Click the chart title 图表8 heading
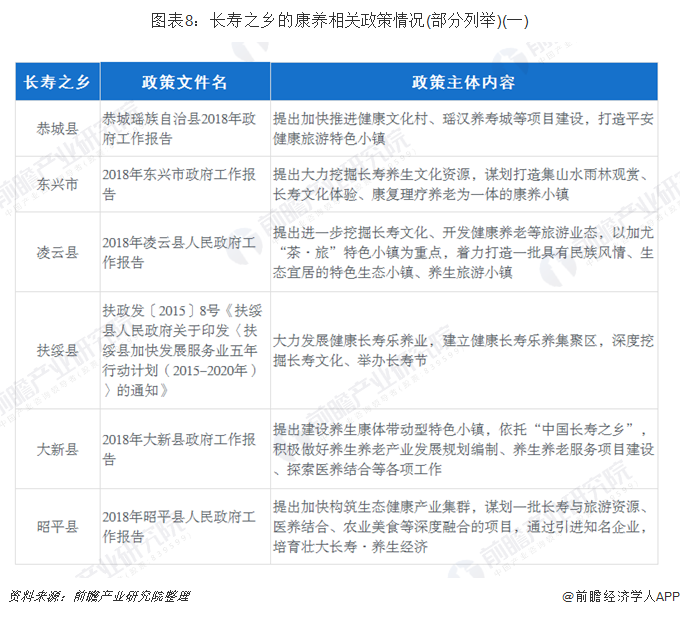The width and height of the screenshot is (680, 617). click(340, 20)
